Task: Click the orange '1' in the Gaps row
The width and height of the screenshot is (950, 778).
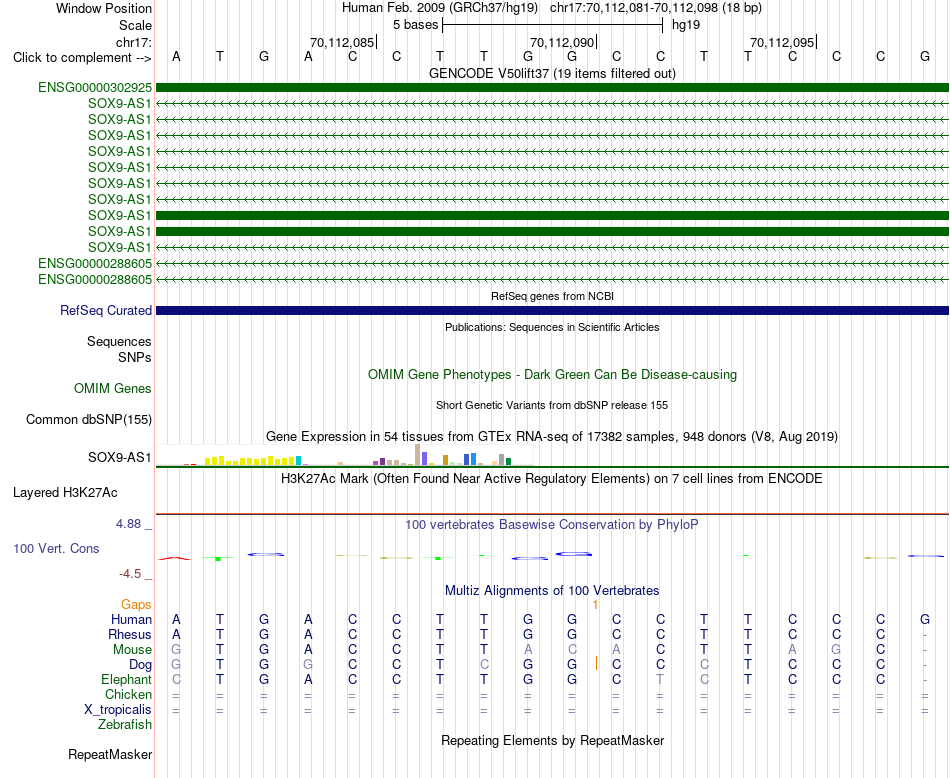Action: pos(596,605)
